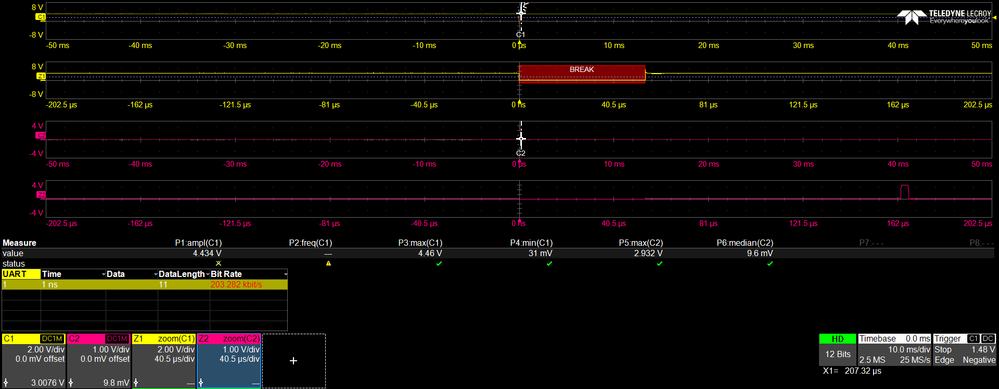Select the P6:median(C2) measurement header
Viewport: 999px width, 389px height.
[745, 243]
